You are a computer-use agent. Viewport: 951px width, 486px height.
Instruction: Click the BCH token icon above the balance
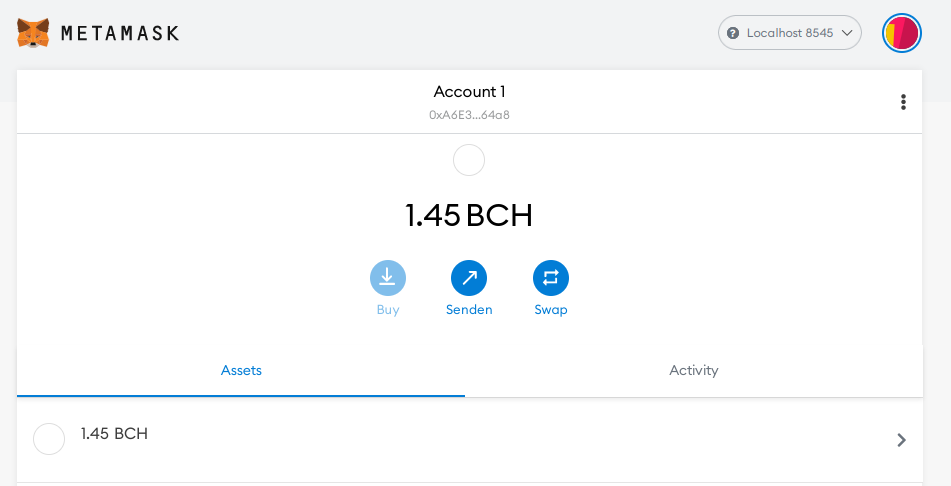(x=469, y=160)
